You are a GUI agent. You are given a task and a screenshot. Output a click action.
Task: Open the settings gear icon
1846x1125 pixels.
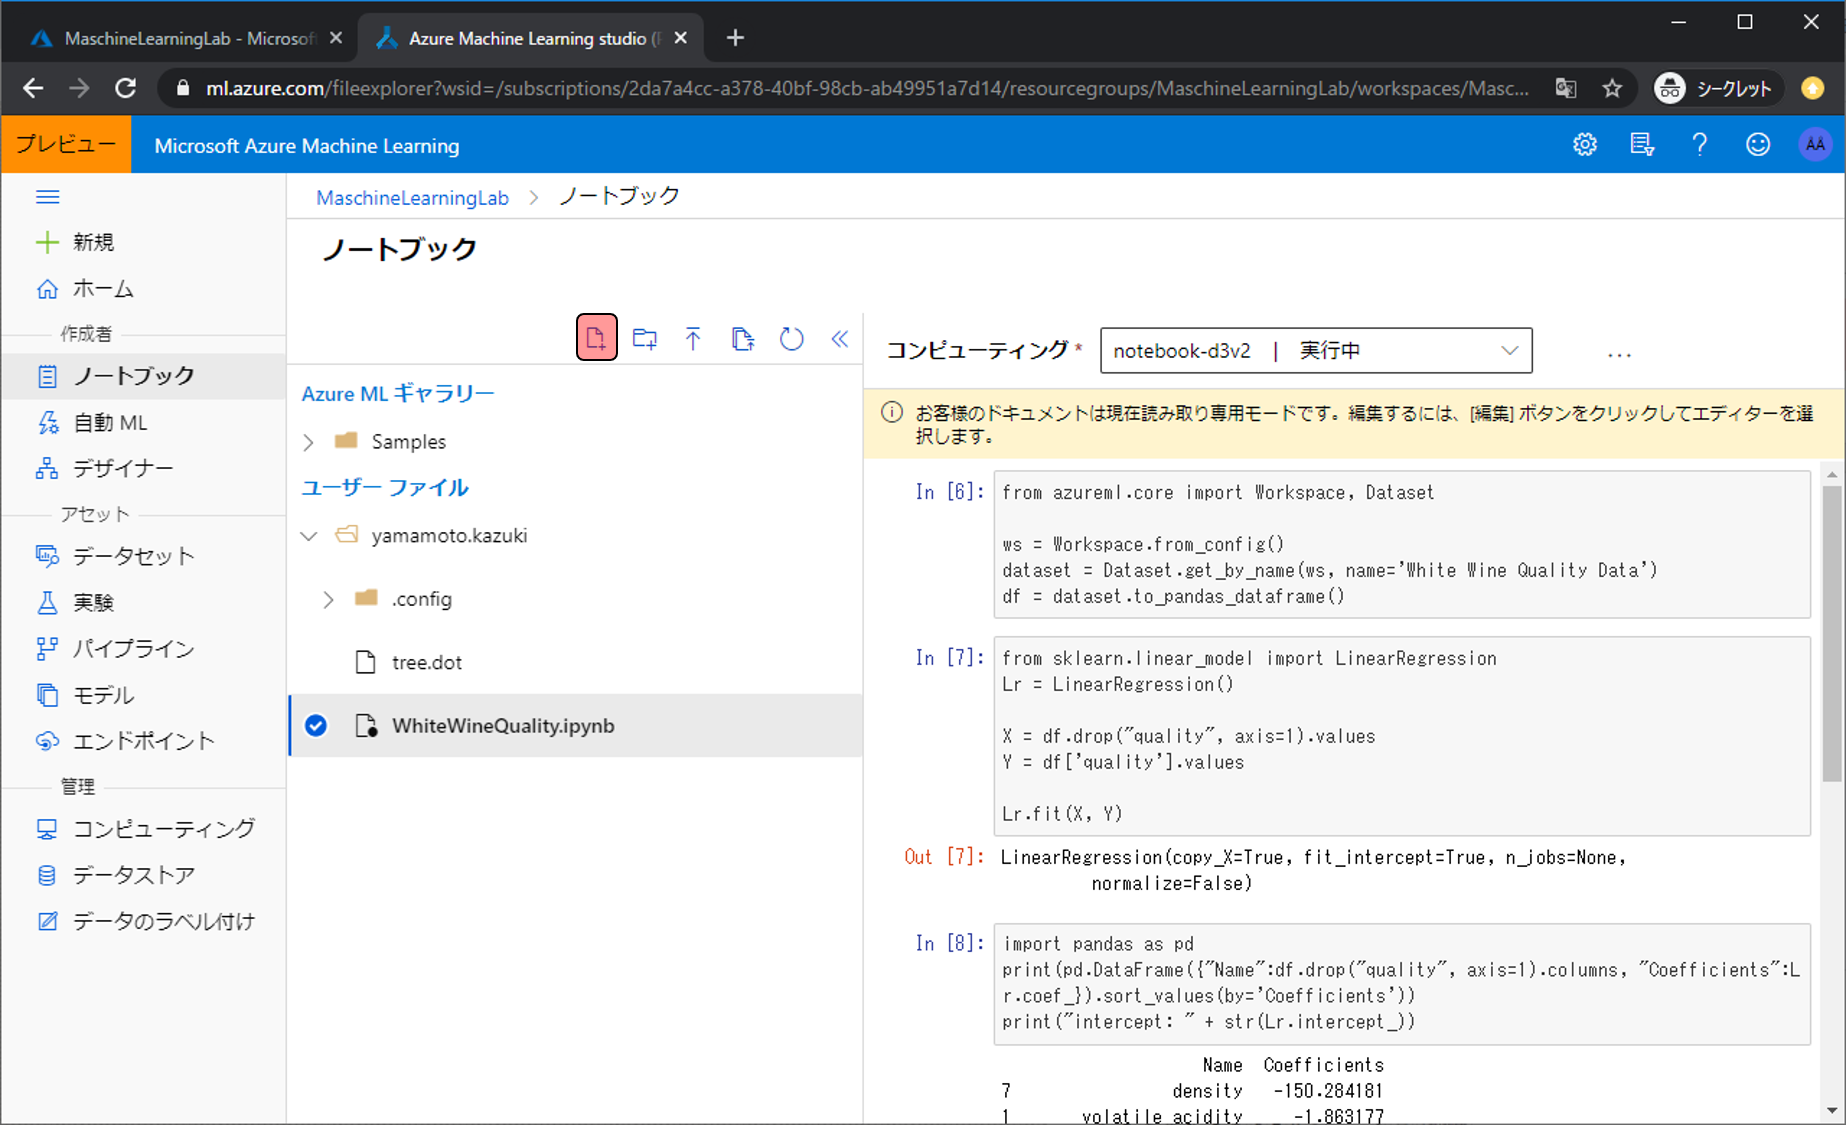click(x=1584, y=145)
